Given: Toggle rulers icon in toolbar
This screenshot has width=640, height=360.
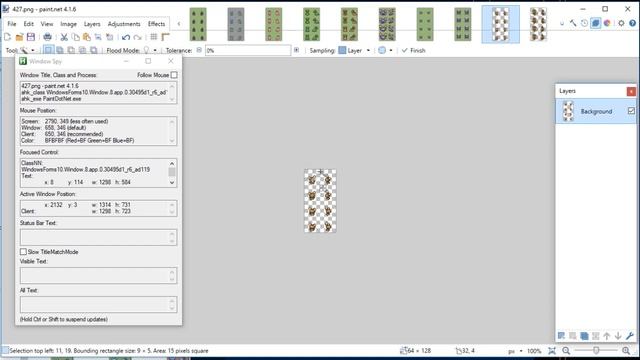Looking at the screenshot, I should tap(165, 37).
